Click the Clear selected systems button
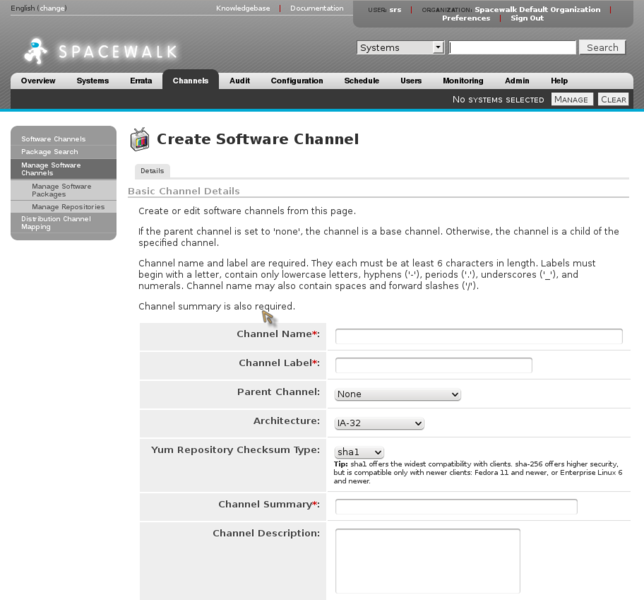Image resolution: width=644 pixels, height=600 pixels. click(x=613, y=99)
